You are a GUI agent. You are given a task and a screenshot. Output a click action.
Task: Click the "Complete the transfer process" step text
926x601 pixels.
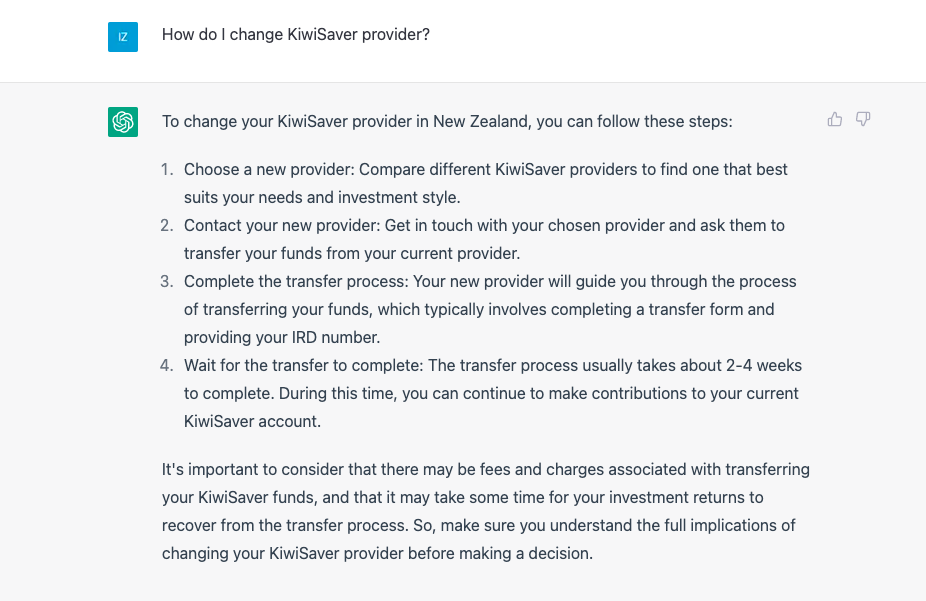(x=296, y=282)
